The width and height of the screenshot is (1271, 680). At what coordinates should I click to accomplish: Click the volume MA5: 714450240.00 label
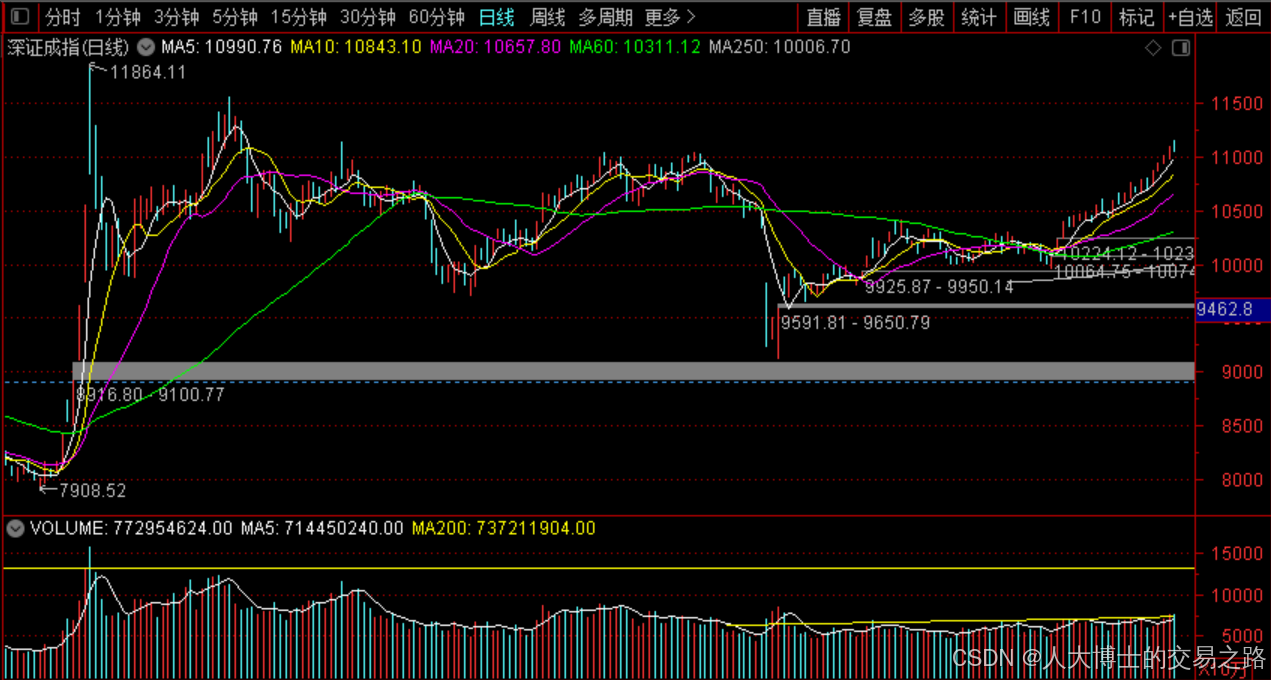click(x=322, y=528)
